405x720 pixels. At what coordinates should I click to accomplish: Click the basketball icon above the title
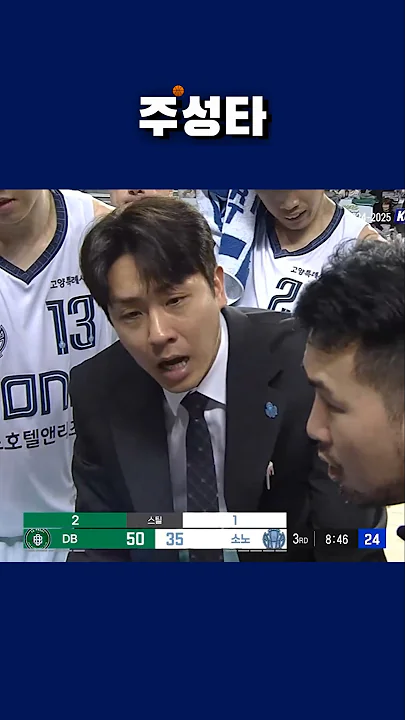(x=178, y=90)
